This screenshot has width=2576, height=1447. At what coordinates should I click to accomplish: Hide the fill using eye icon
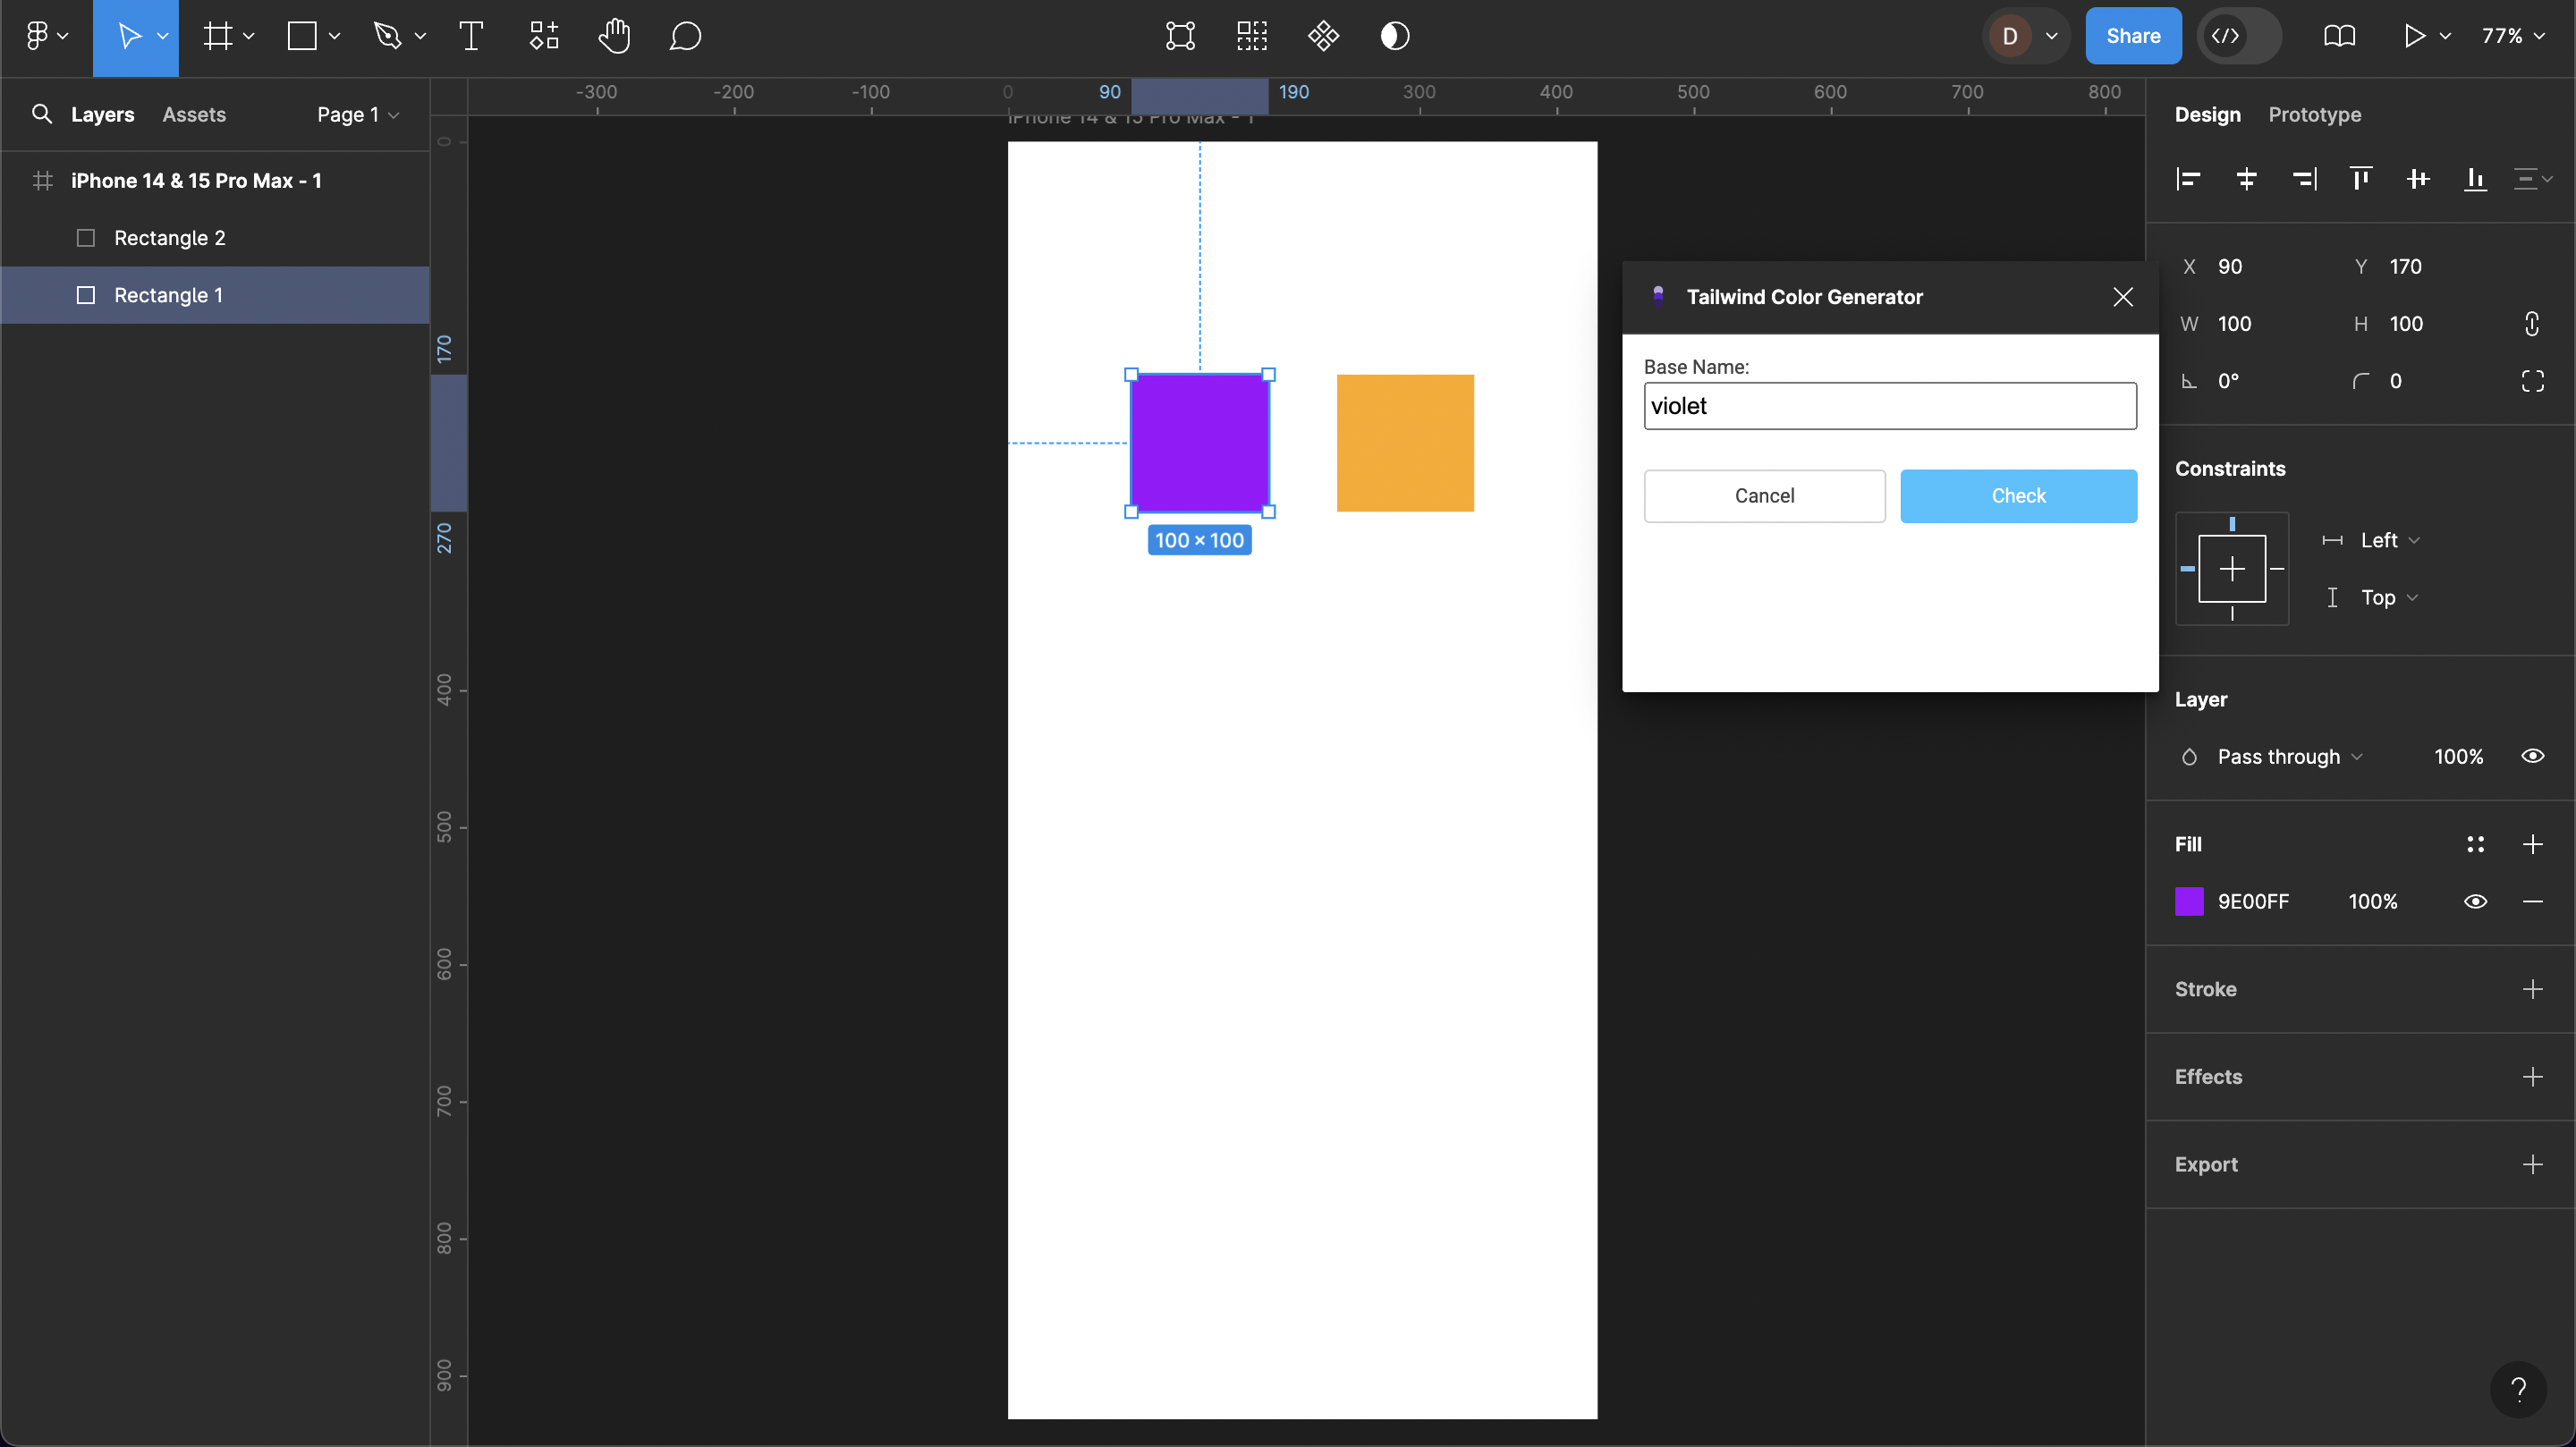click(2475, 901)
